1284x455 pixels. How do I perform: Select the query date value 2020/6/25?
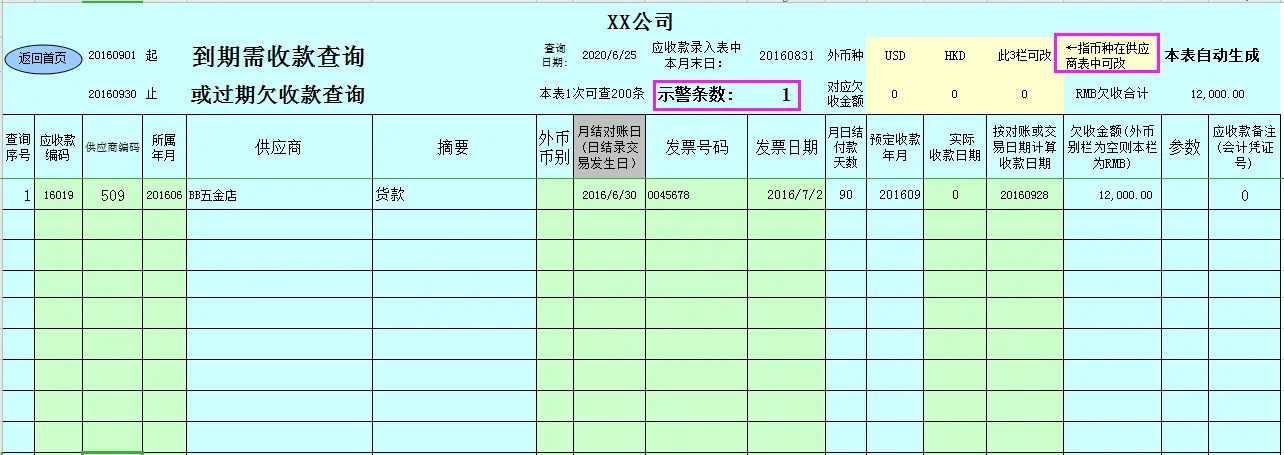(608, 56)
